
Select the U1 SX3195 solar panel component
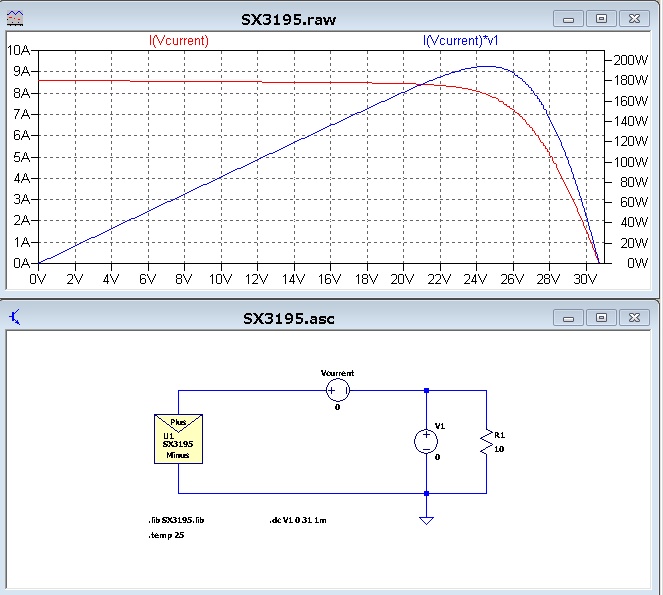click(x=178, y=439)
